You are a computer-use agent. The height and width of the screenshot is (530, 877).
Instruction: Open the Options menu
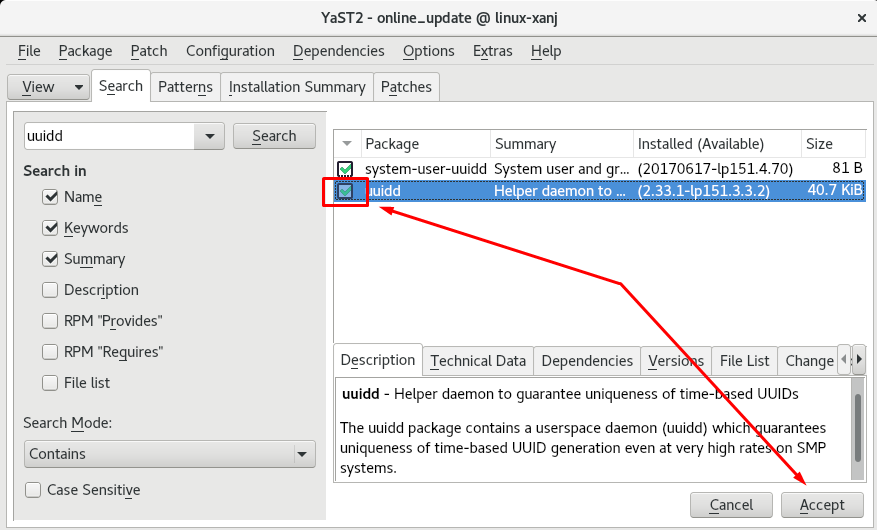428,51
